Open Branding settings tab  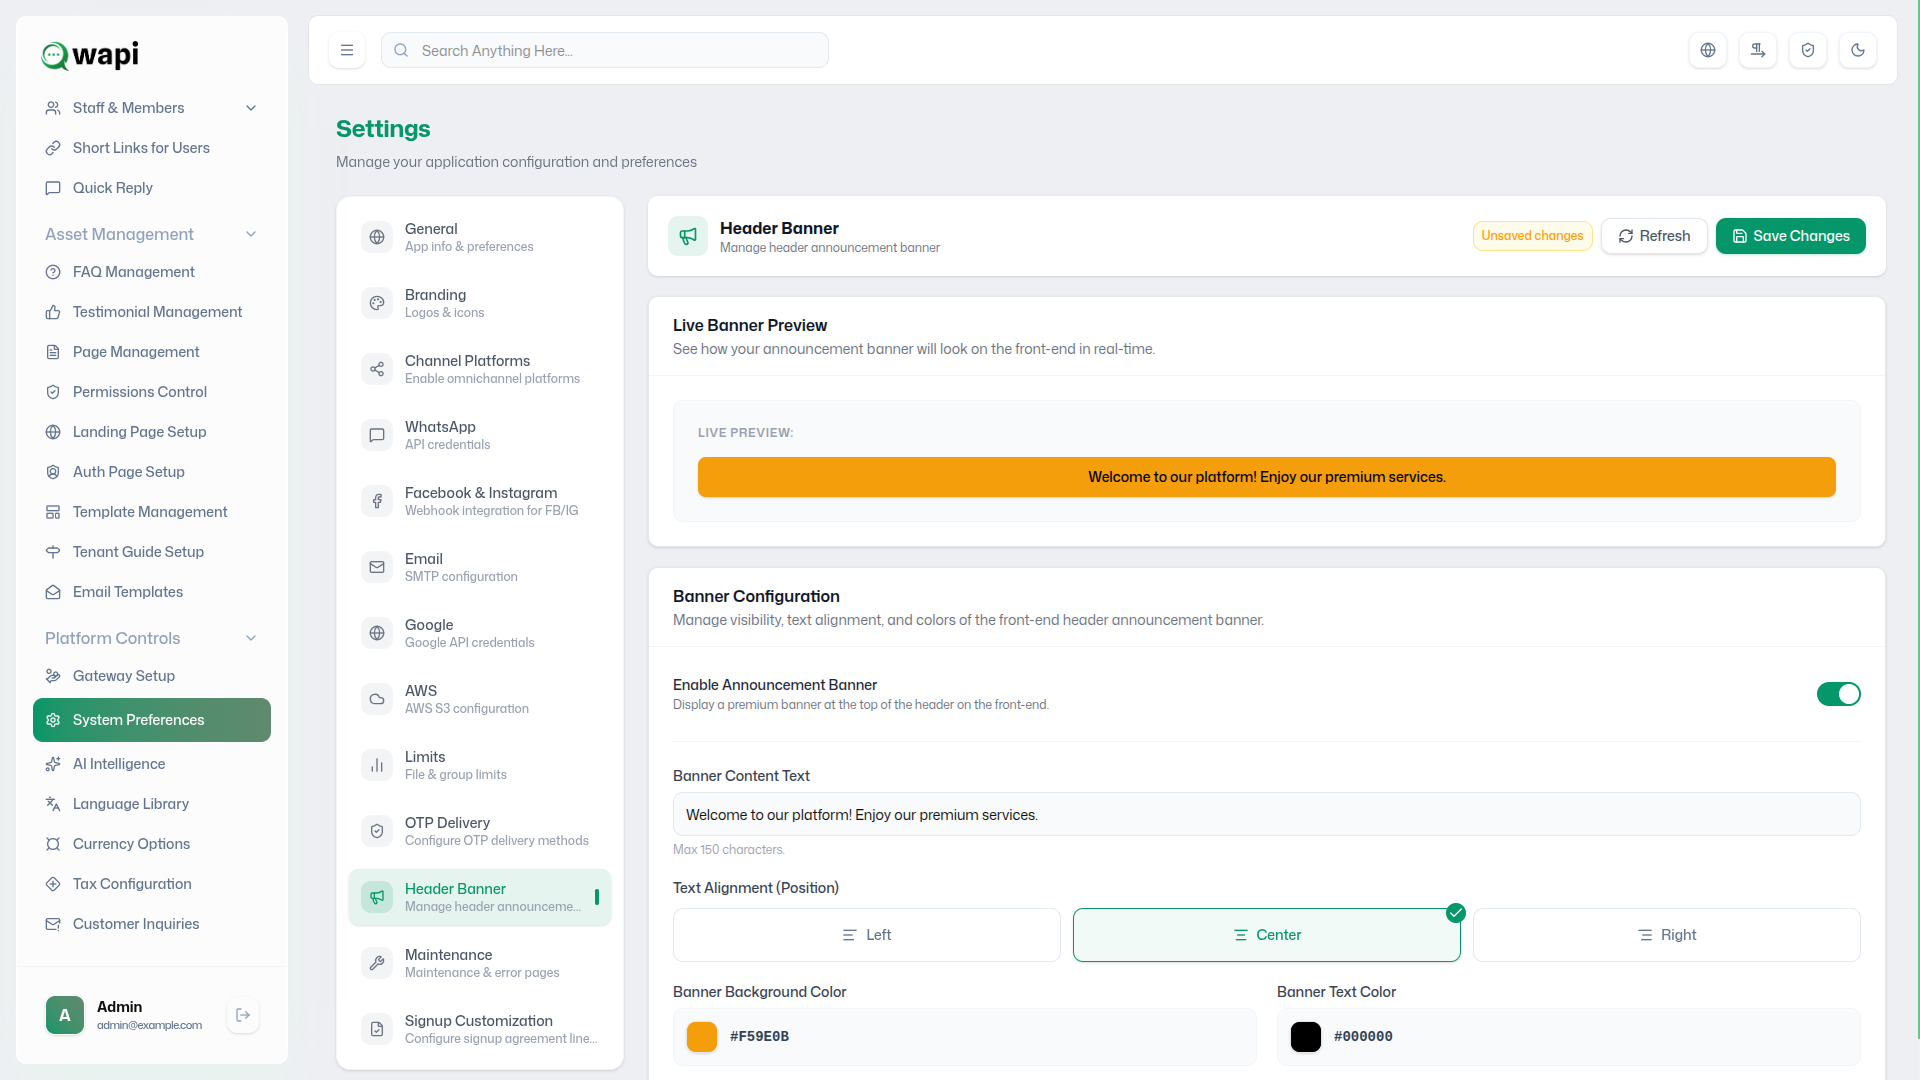pos(480,303)
